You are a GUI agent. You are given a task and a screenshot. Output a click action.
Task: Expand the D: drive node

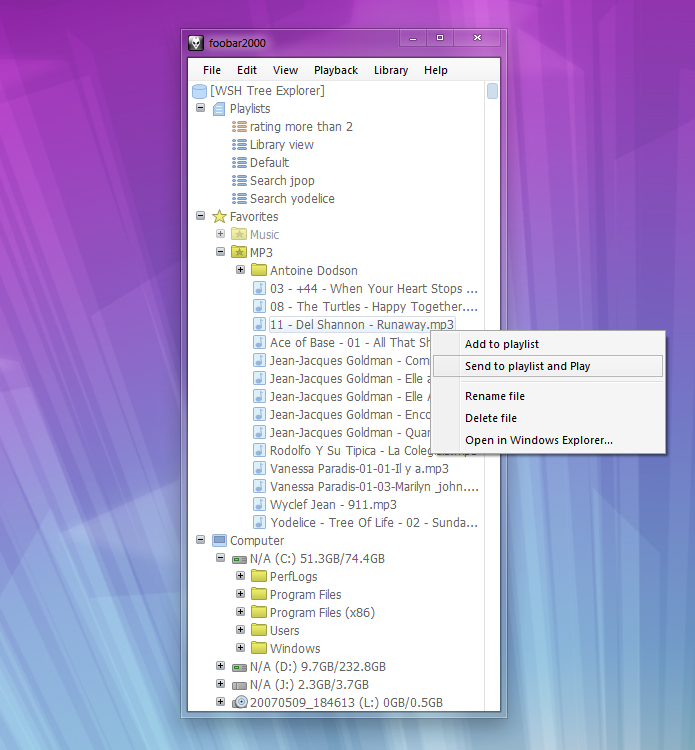pos(221,665)
